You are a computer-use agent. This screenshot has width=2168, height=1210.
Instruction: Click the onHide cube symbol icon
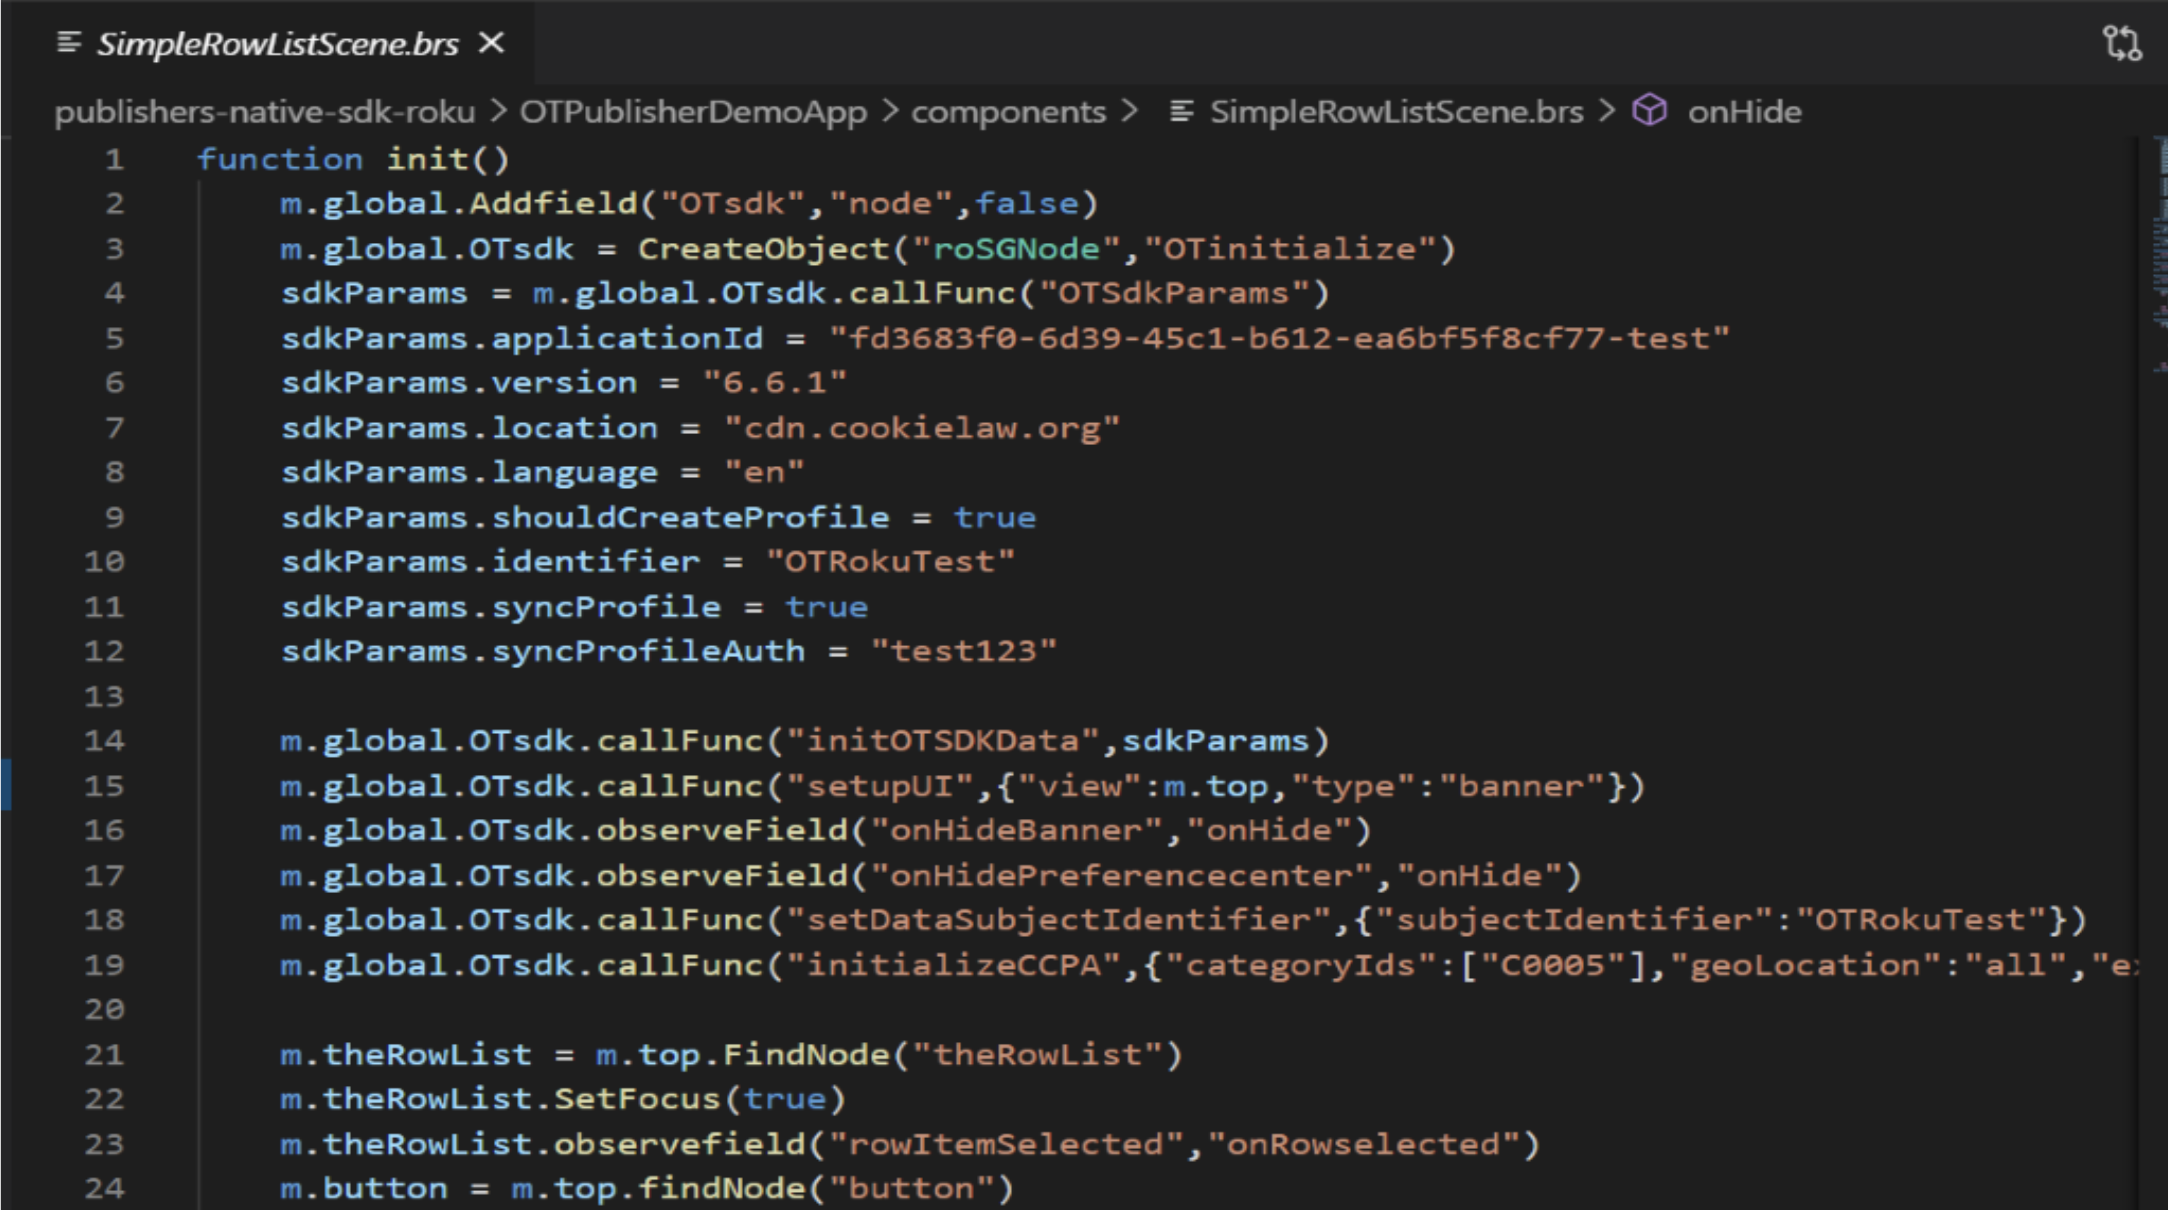[x=1649, y=110]
